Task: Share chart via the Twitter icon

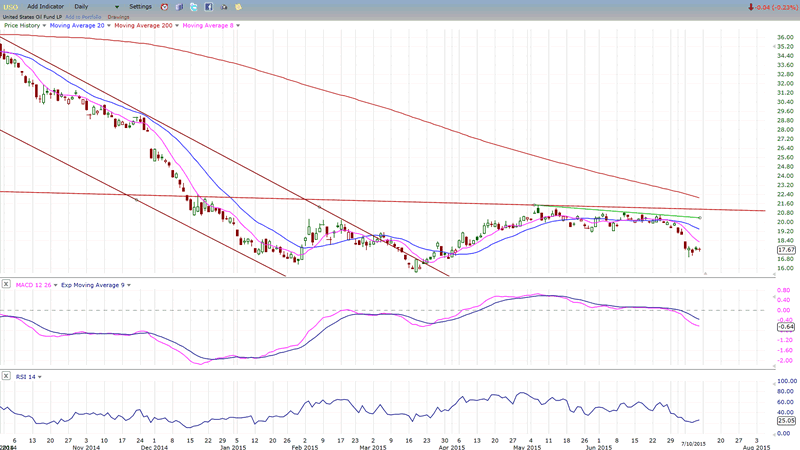Action: pos(193,7)
